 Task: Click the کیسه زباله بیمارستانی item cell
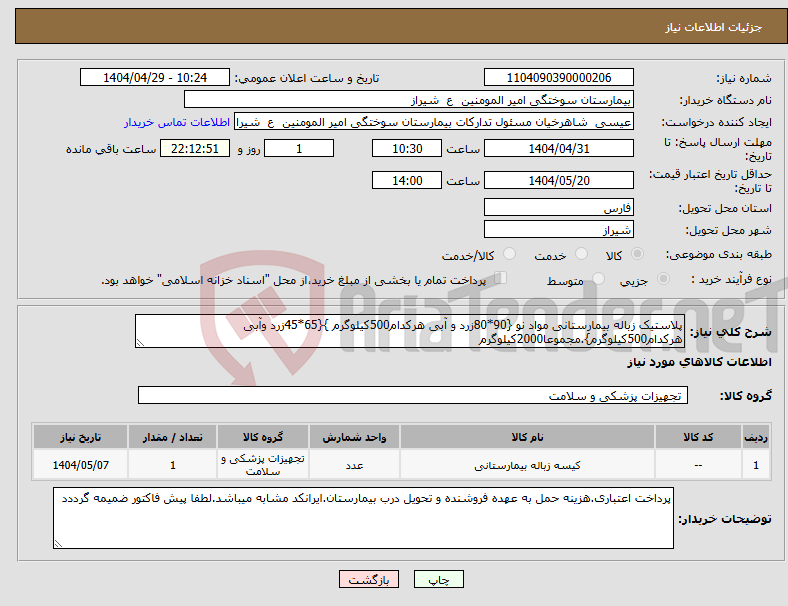(527, 465)
